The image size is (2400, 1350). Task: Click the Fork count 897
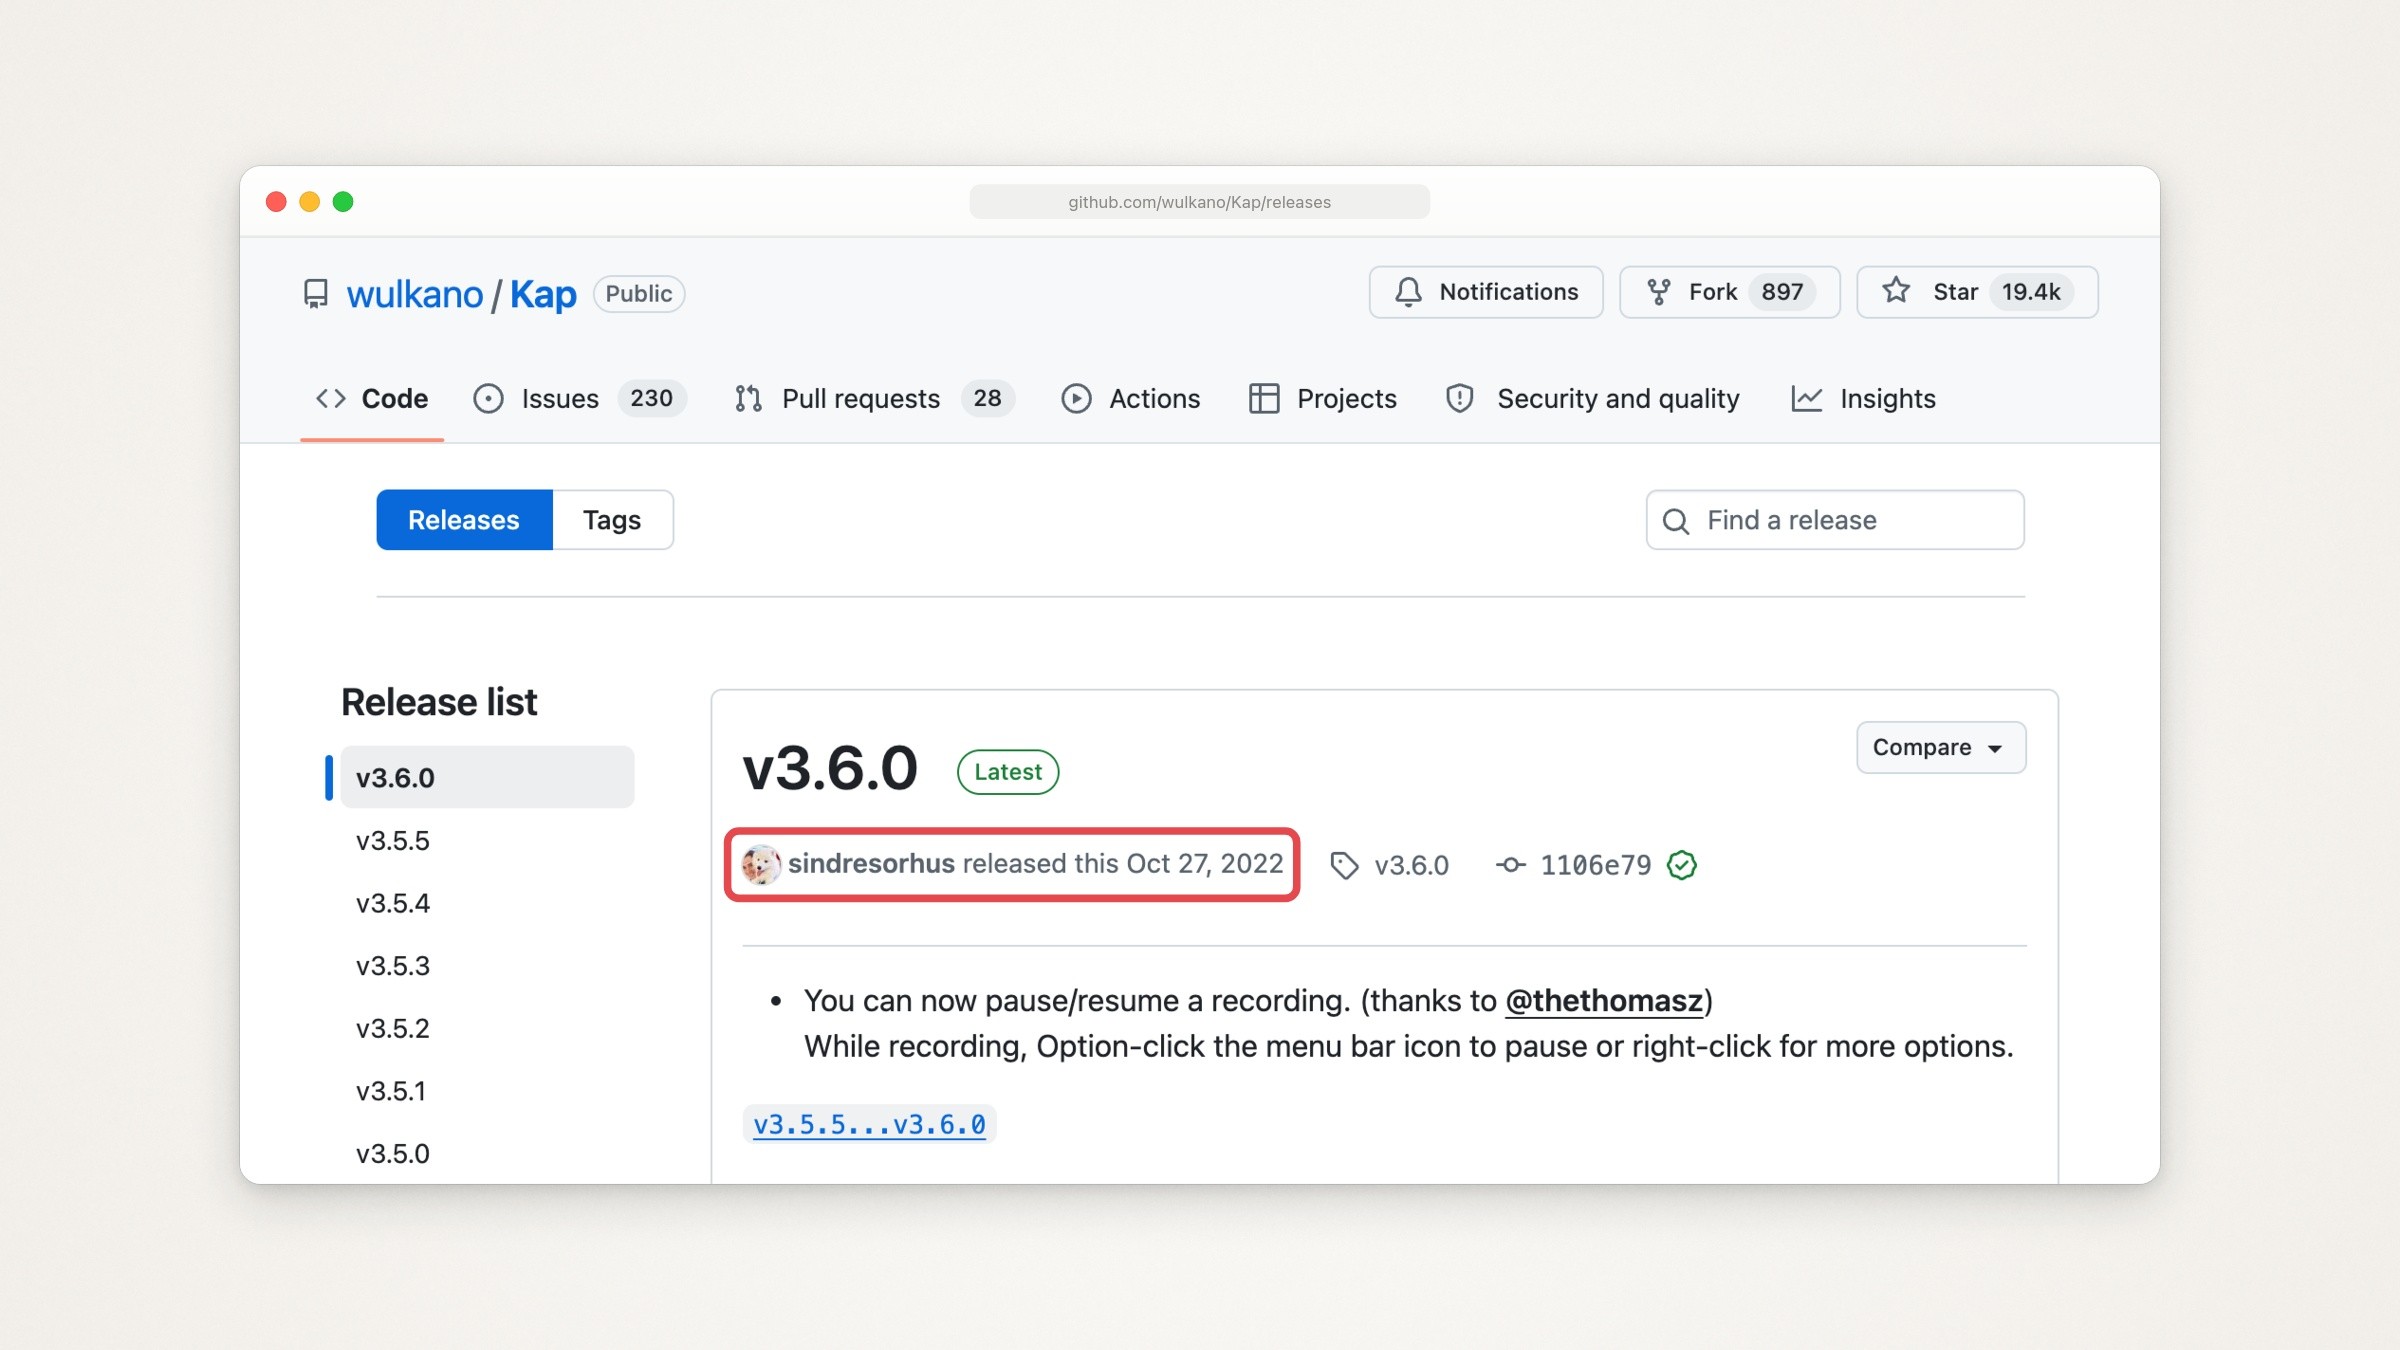pyautogui.click(x=1782, y=292)
